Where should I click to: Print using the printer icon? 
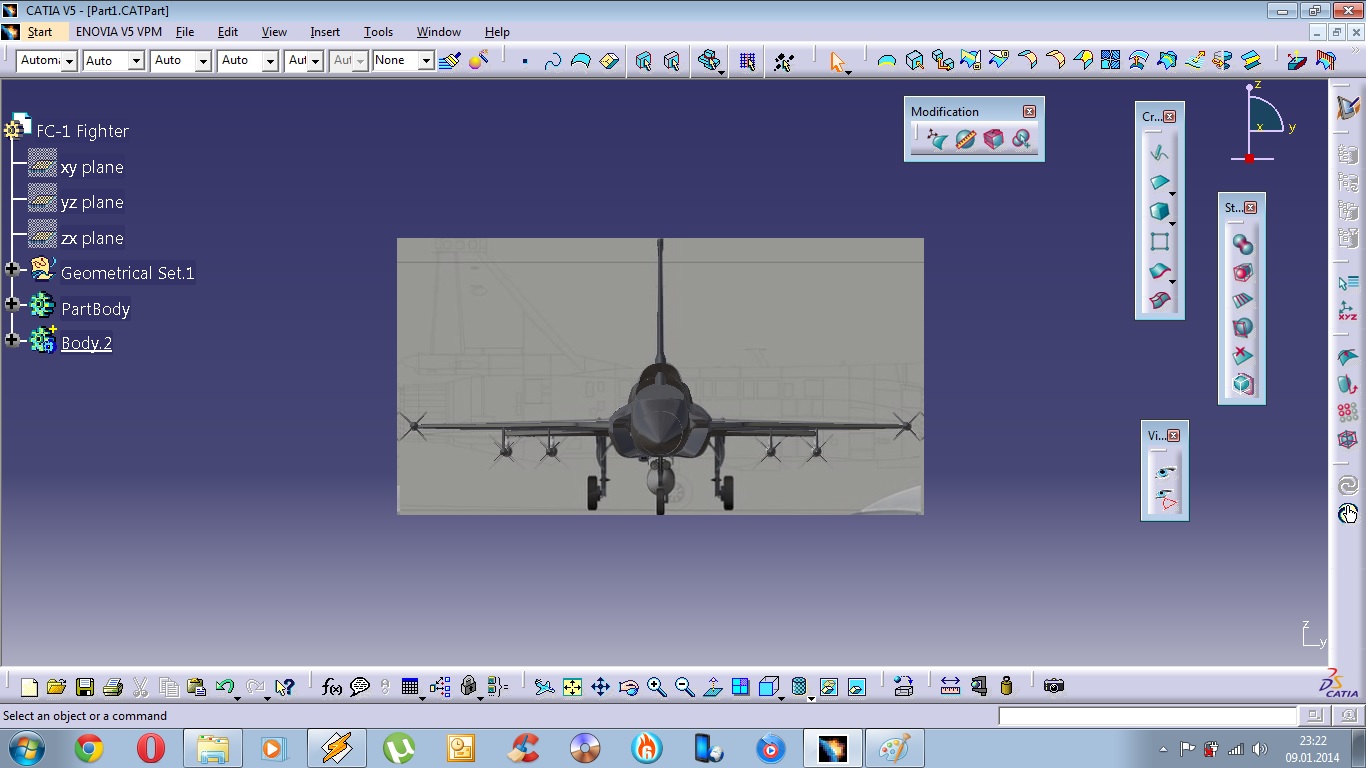(x=112, y=687)
